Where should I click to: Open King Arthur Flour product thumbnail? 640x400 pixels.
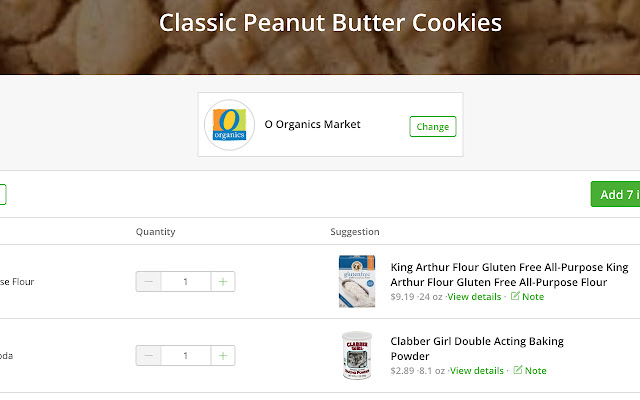tap(356, 281)
